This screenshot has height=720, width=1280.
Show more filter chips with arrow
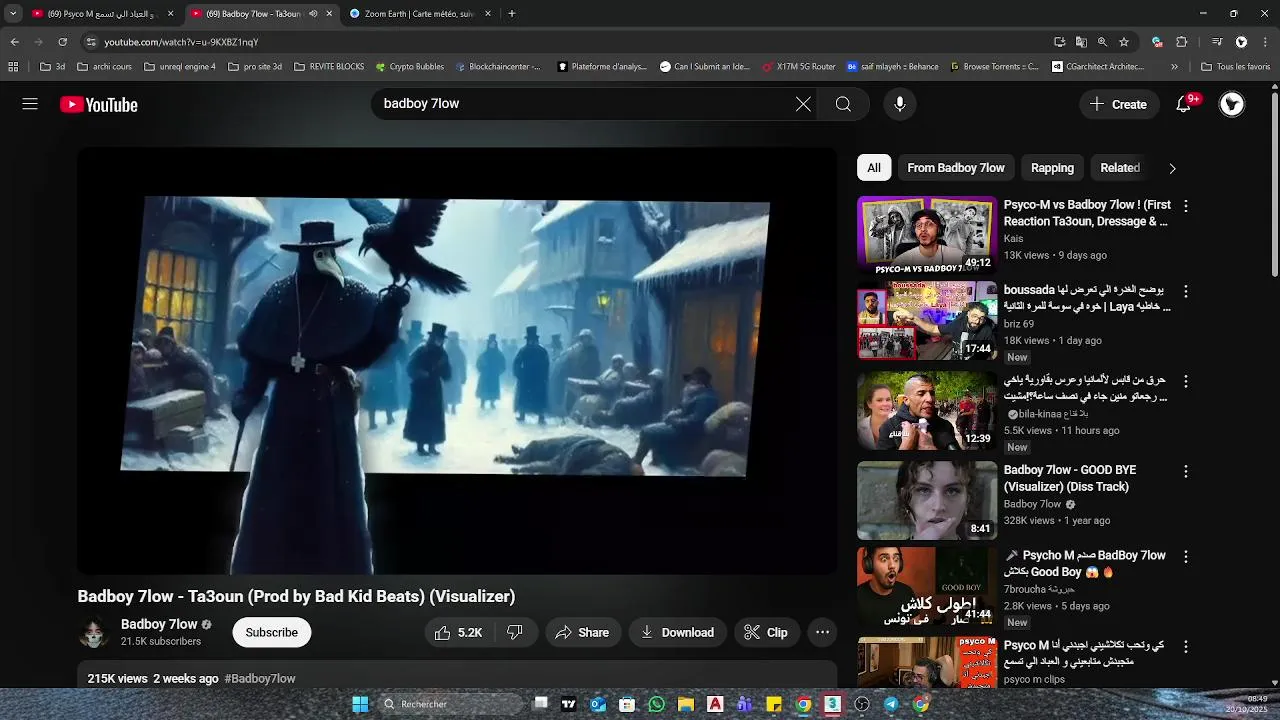point(1172,168)
